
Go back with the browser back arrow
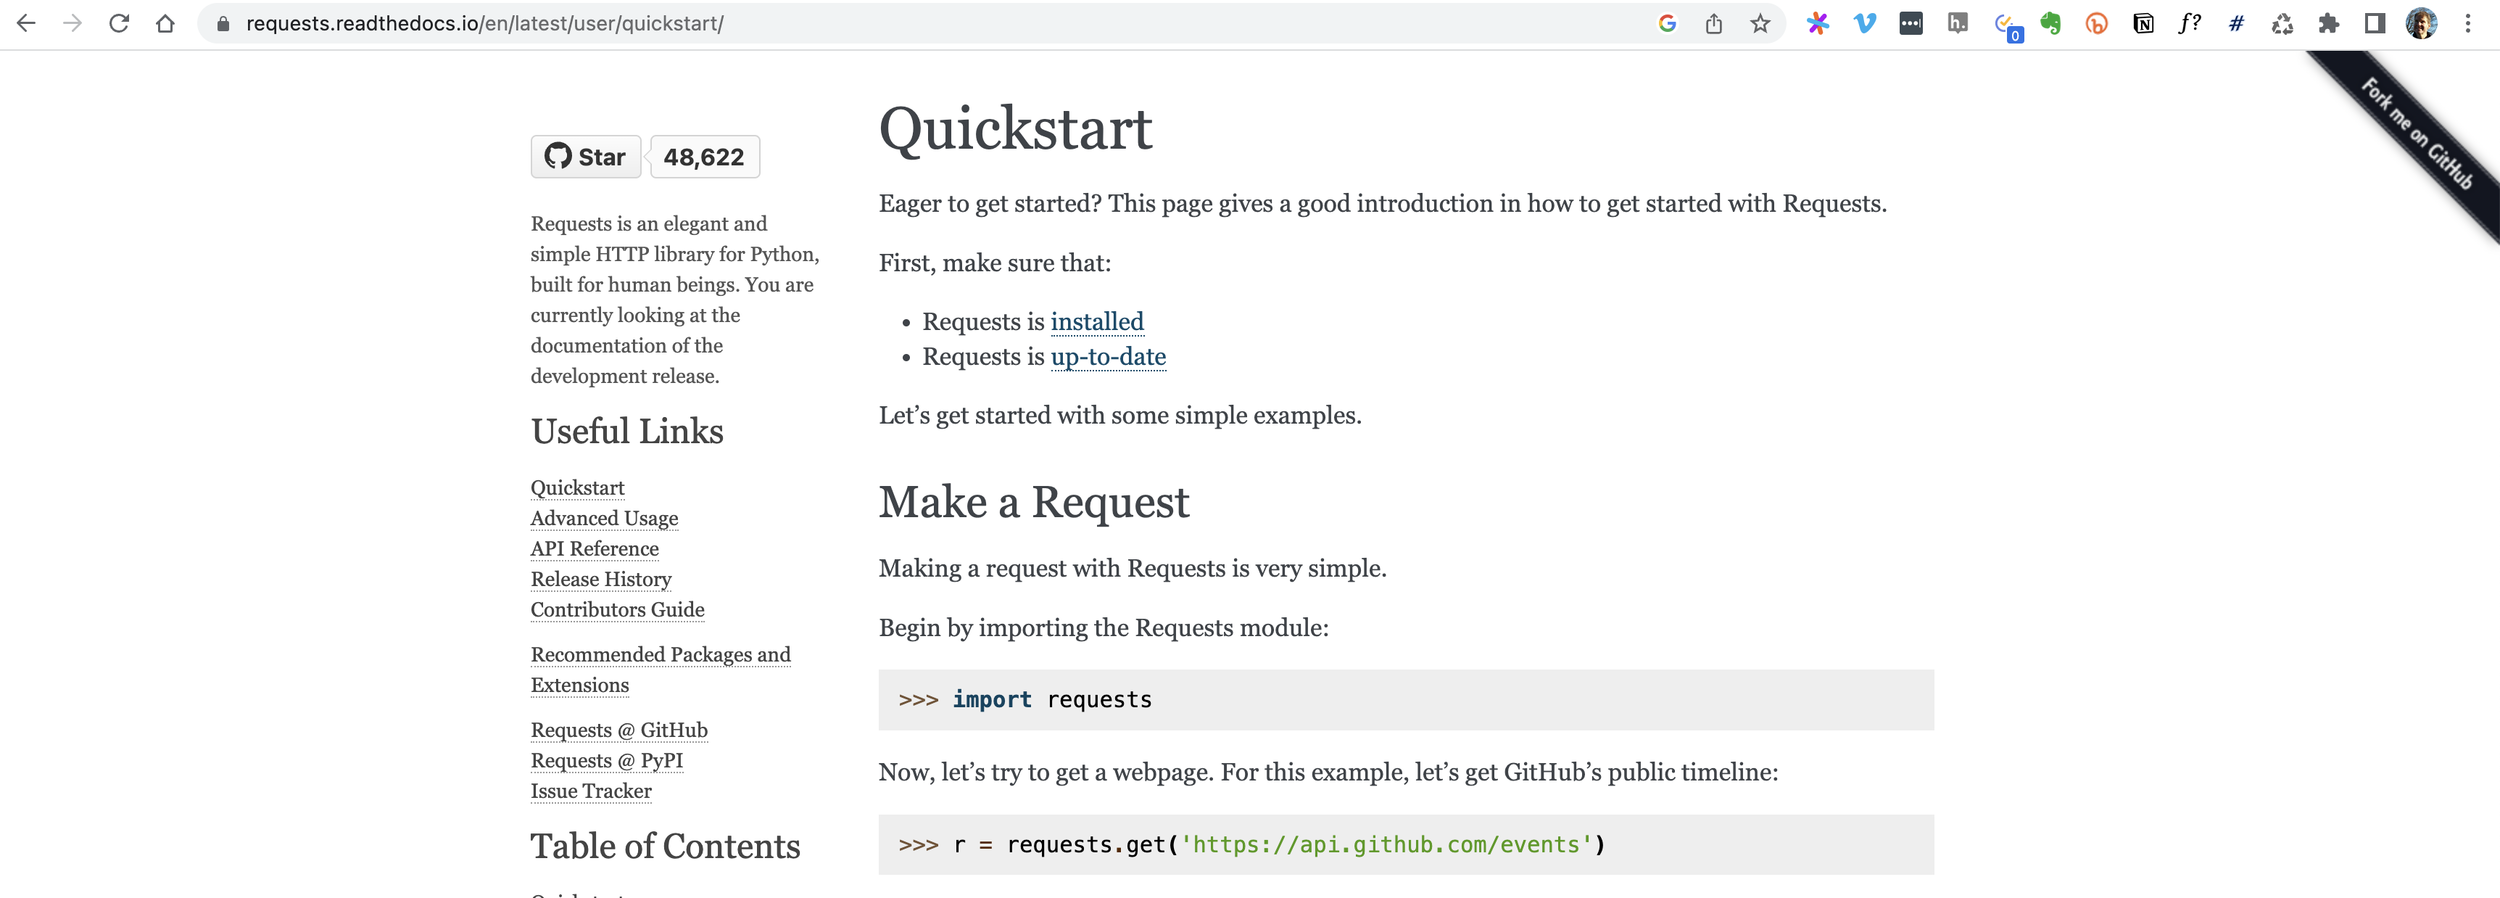[x=26, y=23]
